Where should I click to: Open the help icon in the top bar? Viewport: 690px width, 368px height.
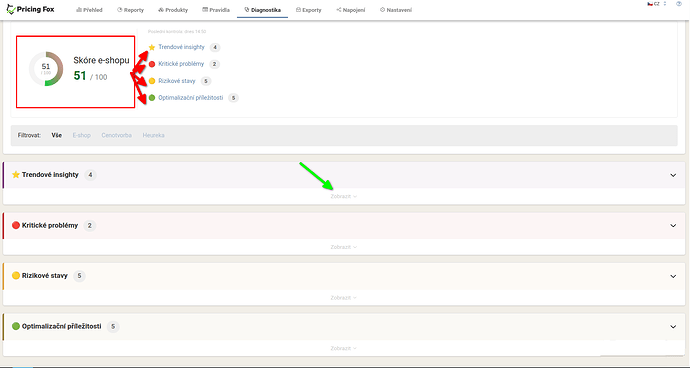(x=679, y=4)
